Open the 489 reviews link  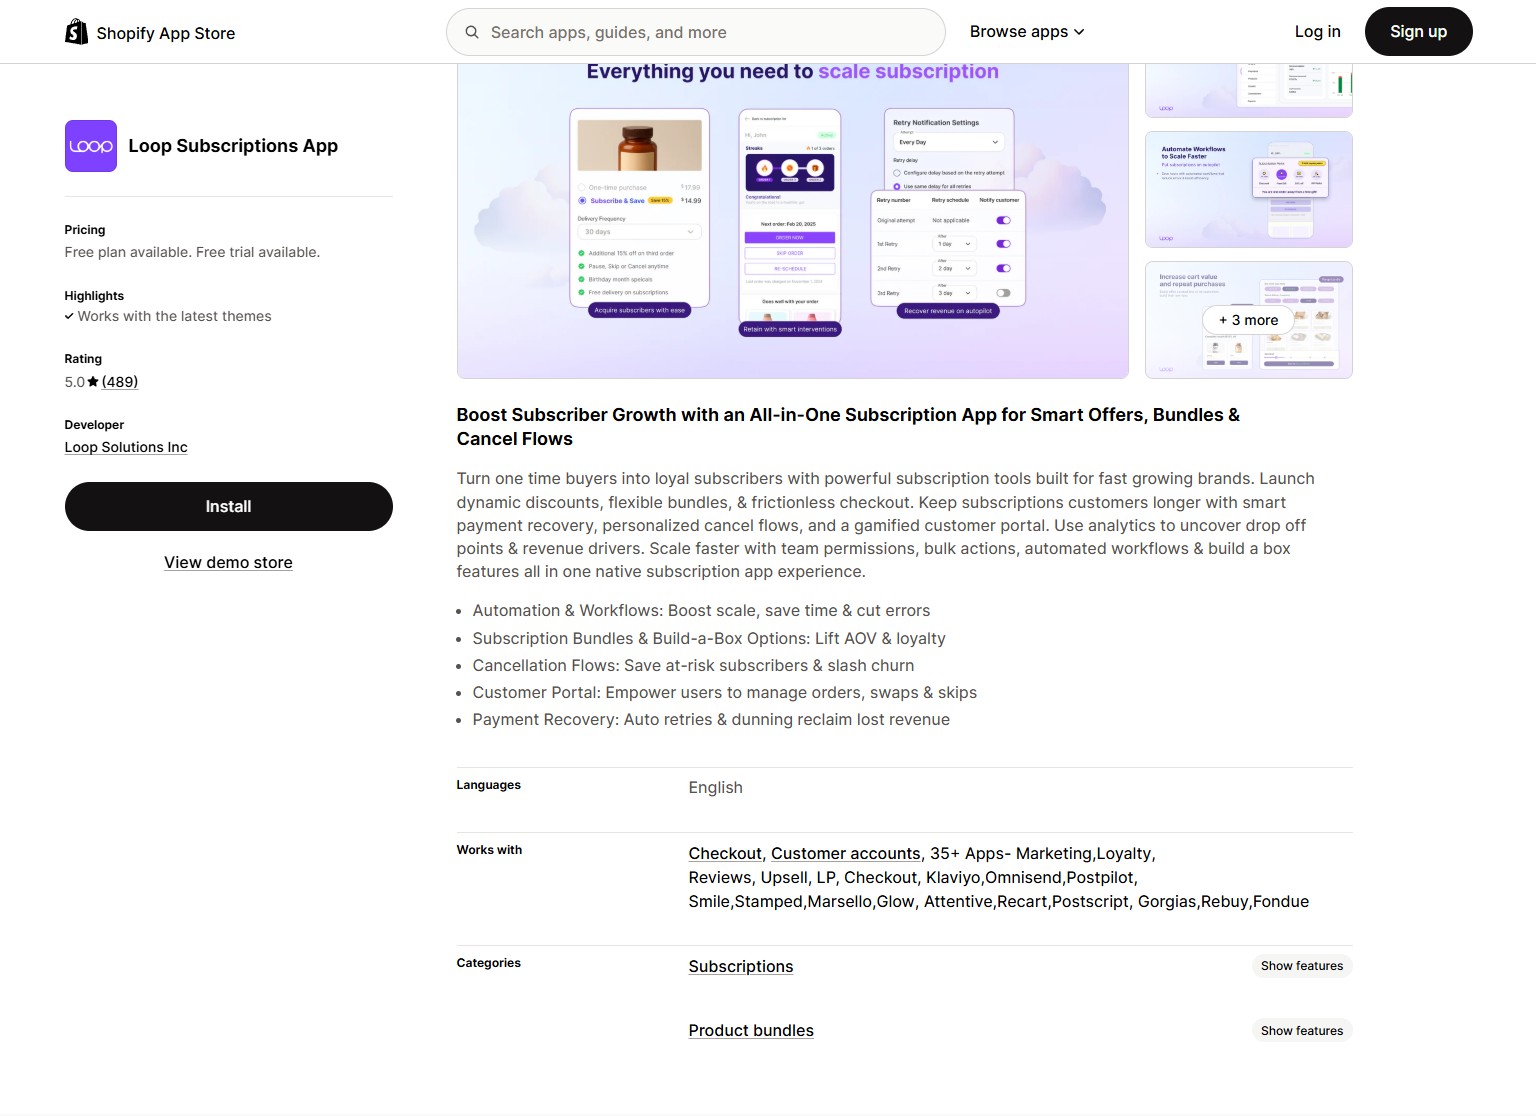click(120, 382)
